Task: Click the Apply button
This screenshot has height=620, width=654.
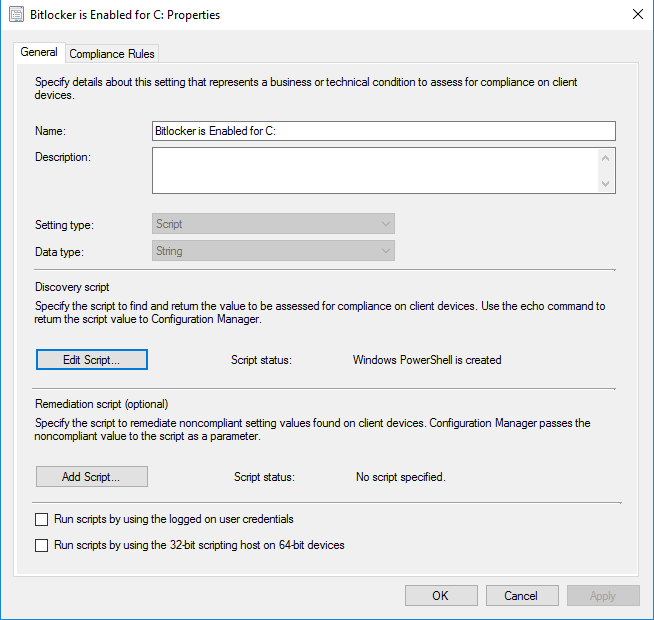Action: coord(603,595)
